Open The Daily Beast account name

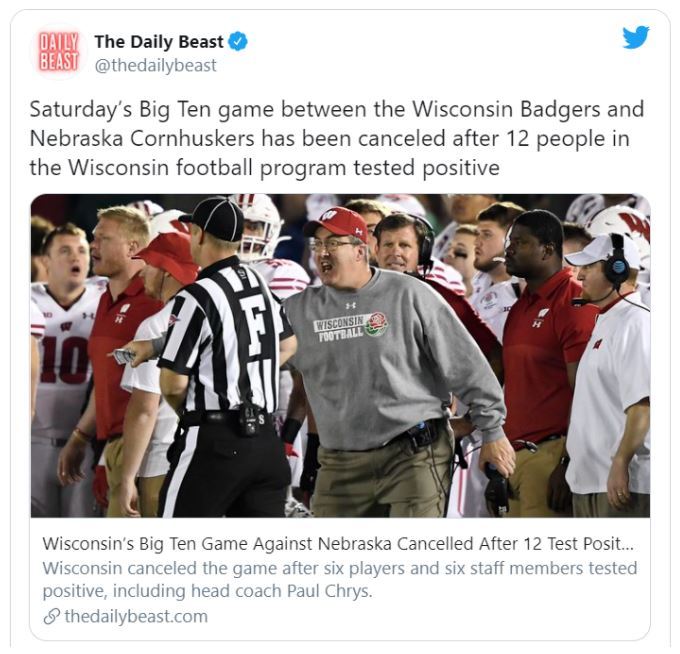[158, 42]
